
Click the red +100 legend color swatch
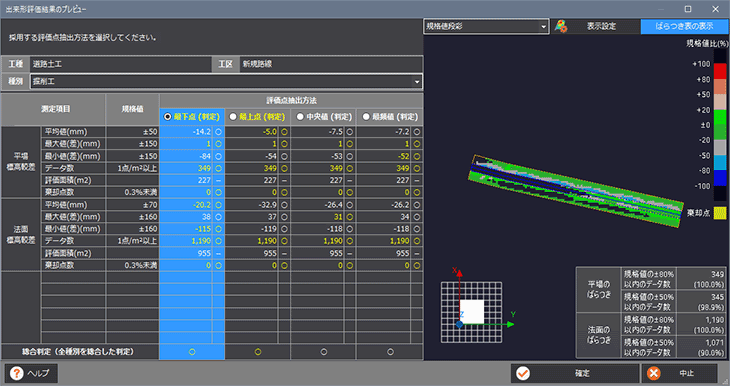pos(720,71)
